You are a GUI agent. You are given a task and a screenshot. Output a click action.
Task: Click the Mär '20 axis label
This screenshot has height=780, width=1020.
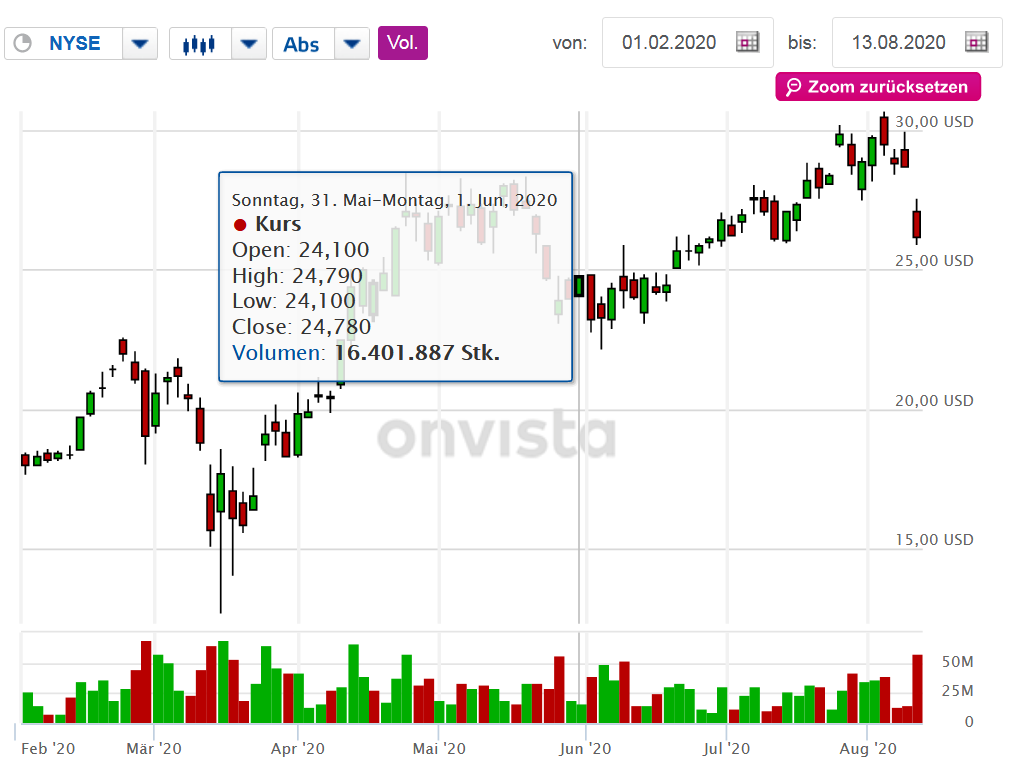(x=154, y=749)
